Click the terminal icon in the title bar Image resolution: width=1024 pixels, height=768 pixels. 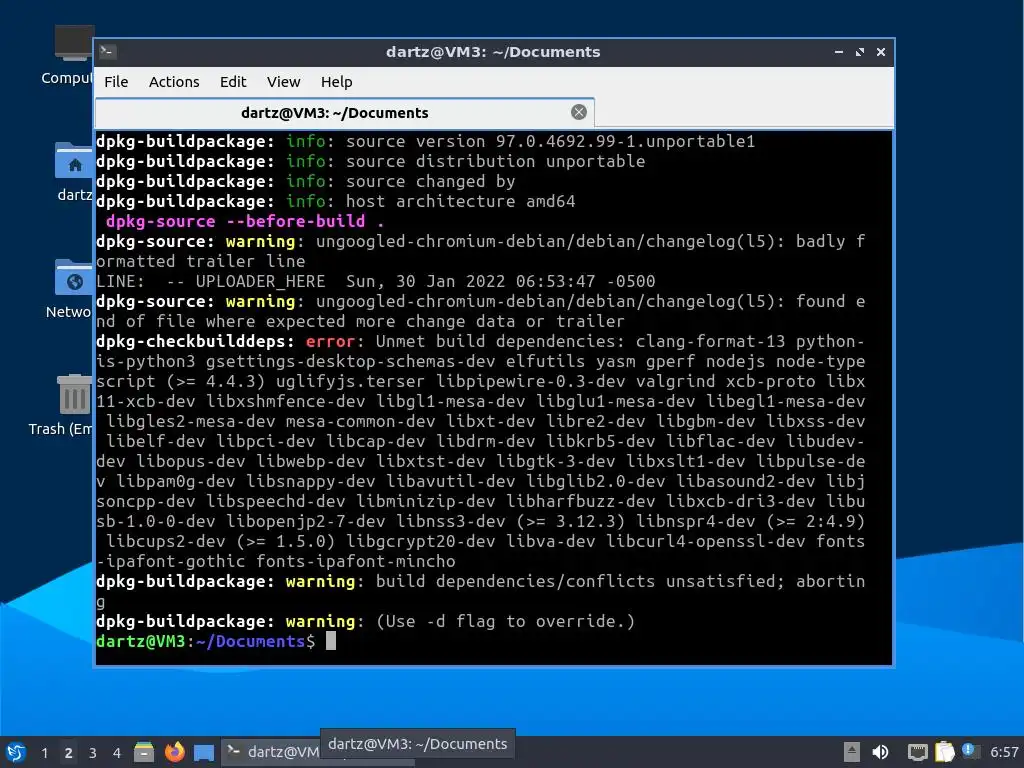(108, 52)
